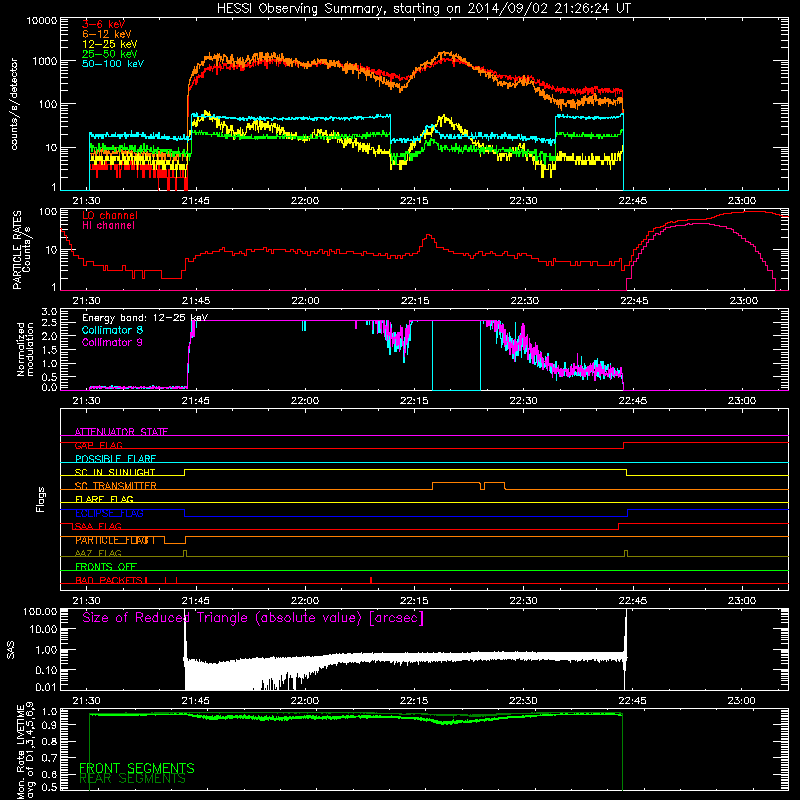The width and height of the screenshot is (800, 800).
Task: Click the BAD PACKETS flag label
Action: click(x=111, y=581)
